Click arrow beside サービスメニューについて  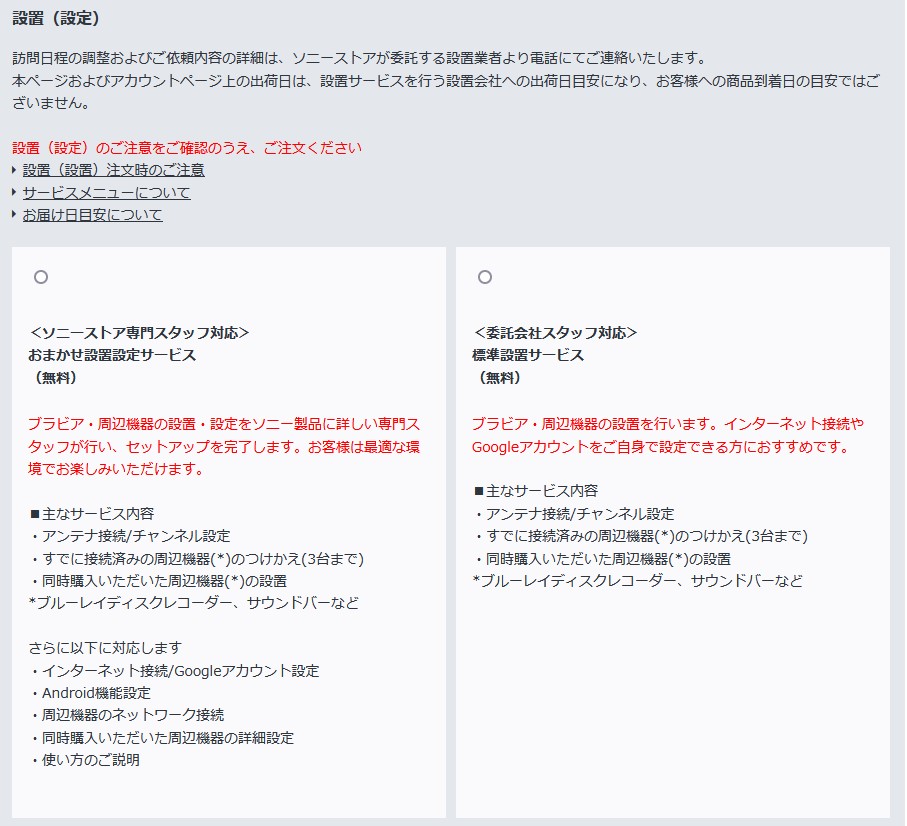tap(14, 192)
